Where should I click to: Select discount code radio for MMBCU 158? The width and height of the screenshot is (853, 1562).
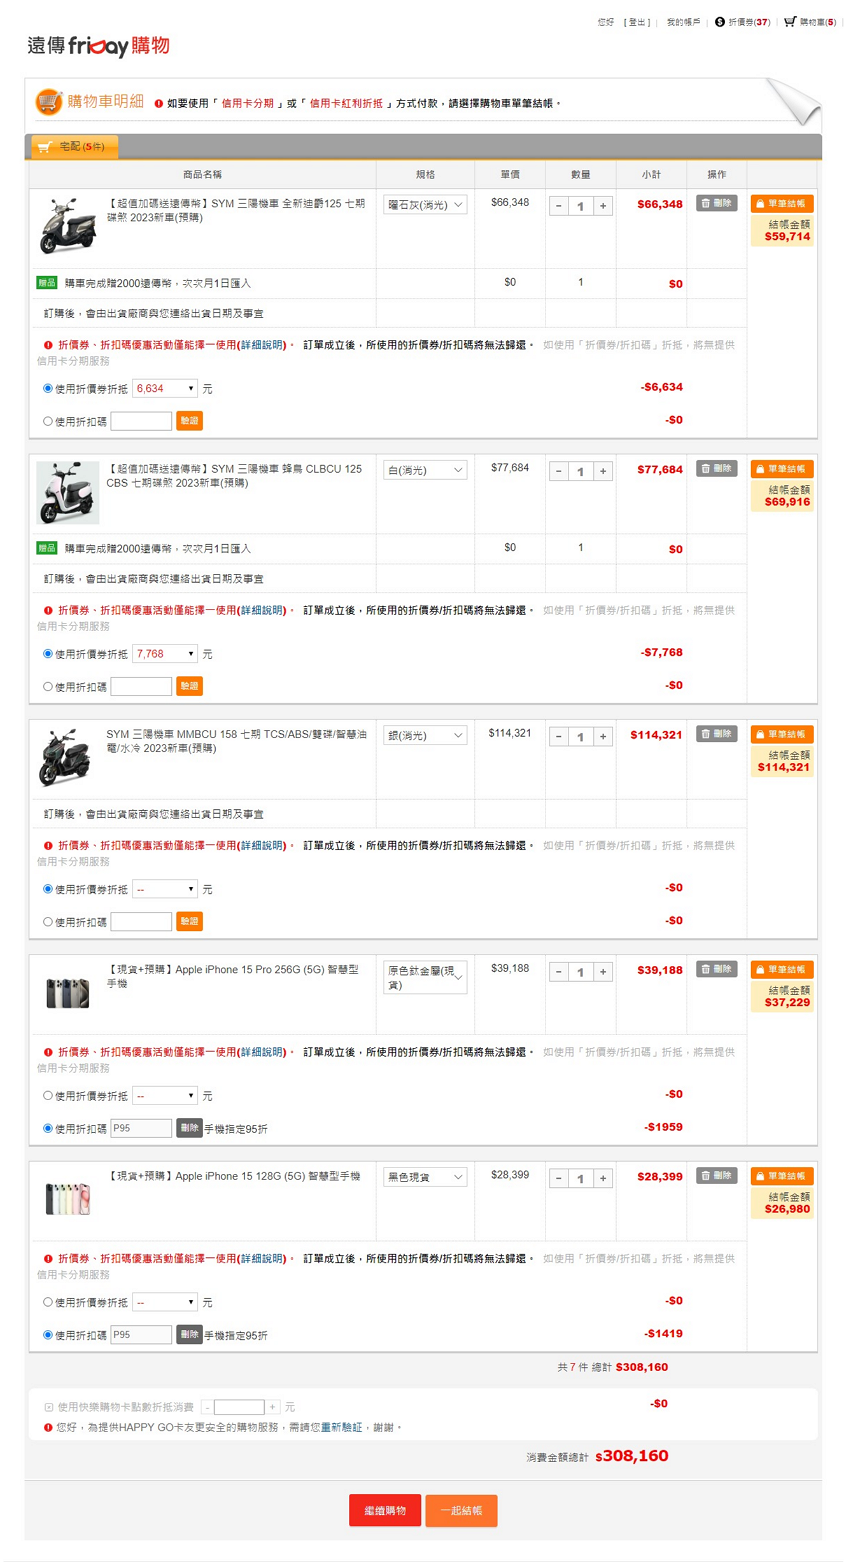tap(47, 922)
